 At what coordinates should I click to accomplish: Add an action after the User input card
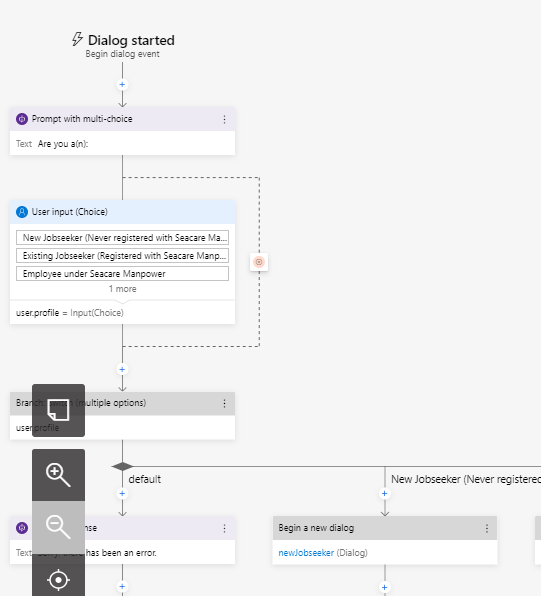(x=122, y=369)
